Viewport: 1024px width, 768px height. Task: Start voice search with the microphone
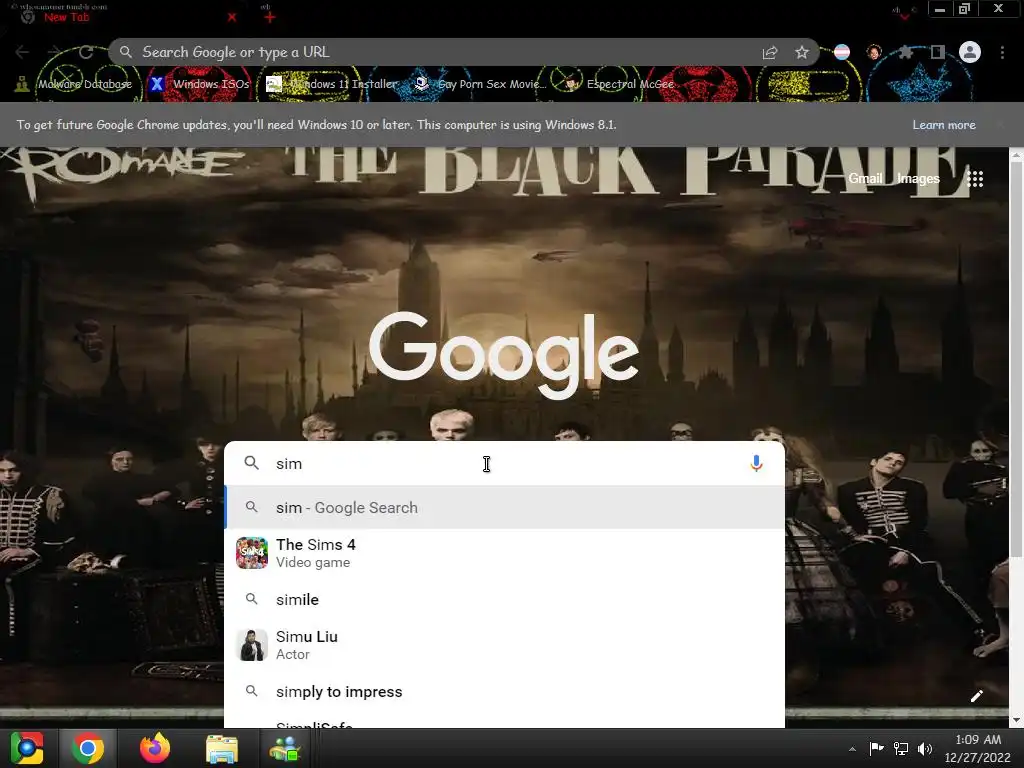(756, 464)
